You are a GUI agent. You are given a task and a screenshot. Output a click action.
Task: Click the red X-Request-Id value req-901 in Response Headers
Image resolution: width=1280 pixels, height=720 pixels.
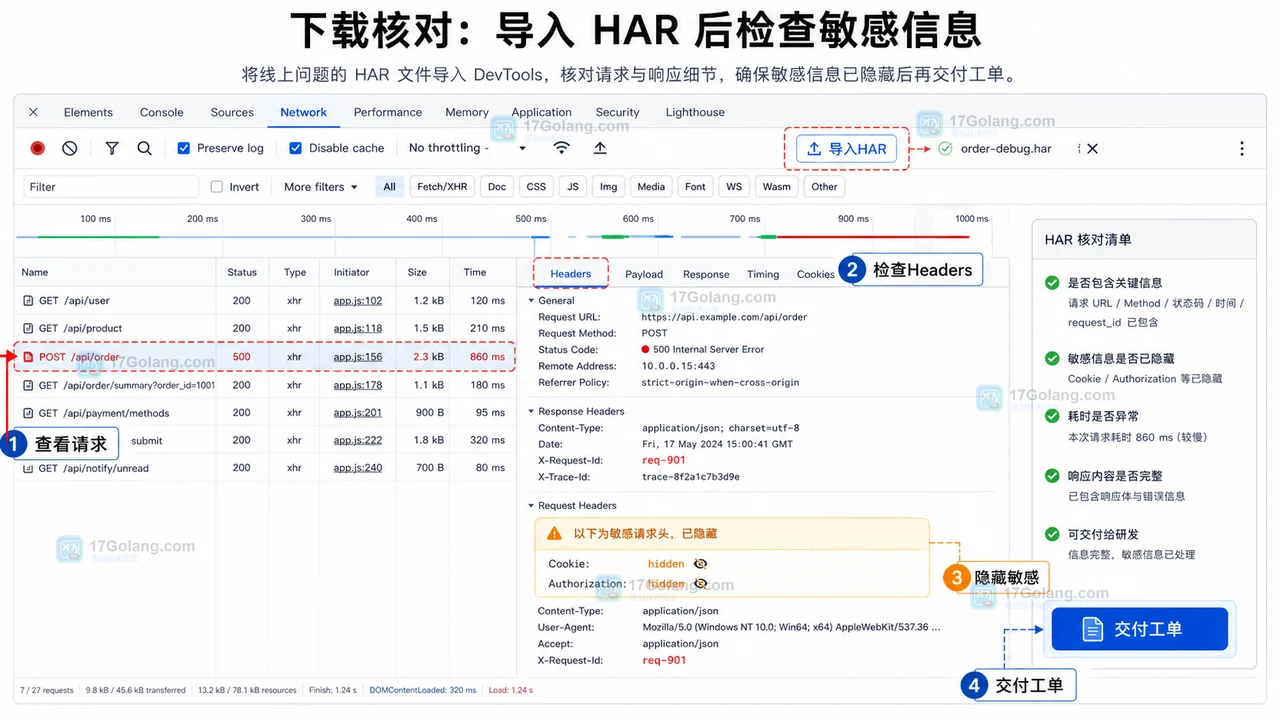(x=664, y=461)
